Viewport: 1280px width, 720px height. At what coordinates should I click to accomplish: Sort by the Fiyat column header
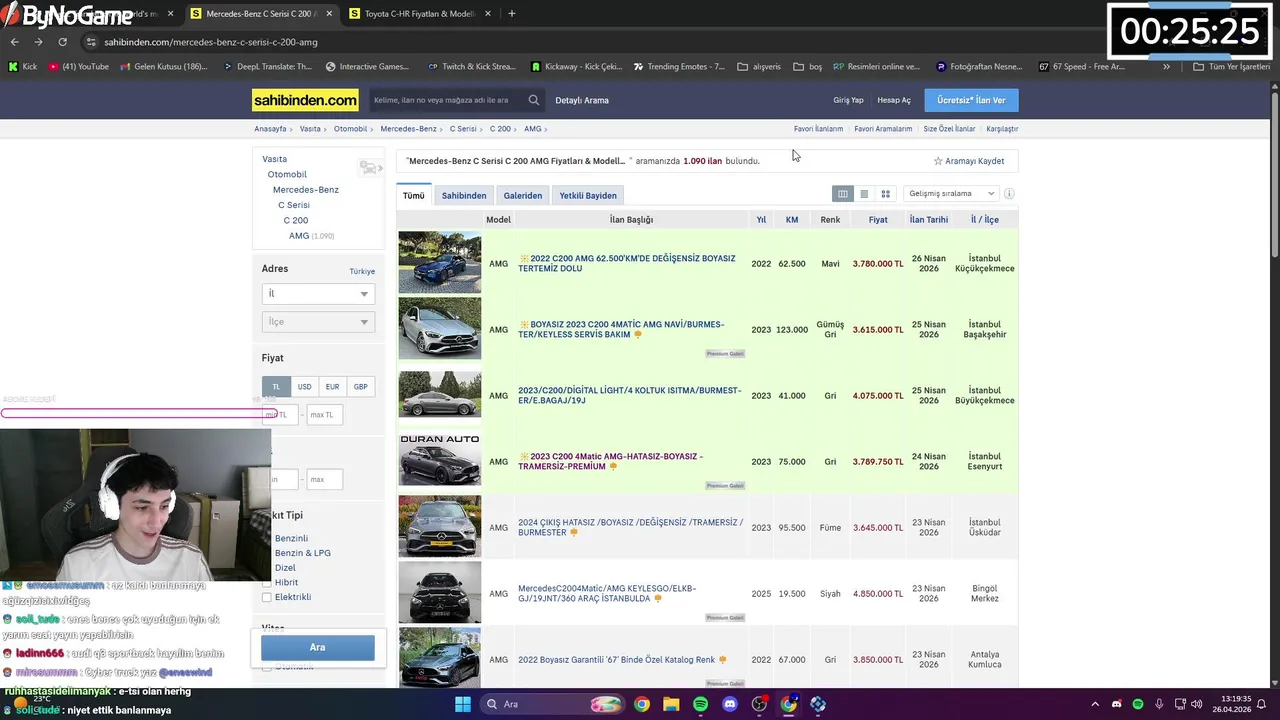pyautogui.click(x=878, y=220)
